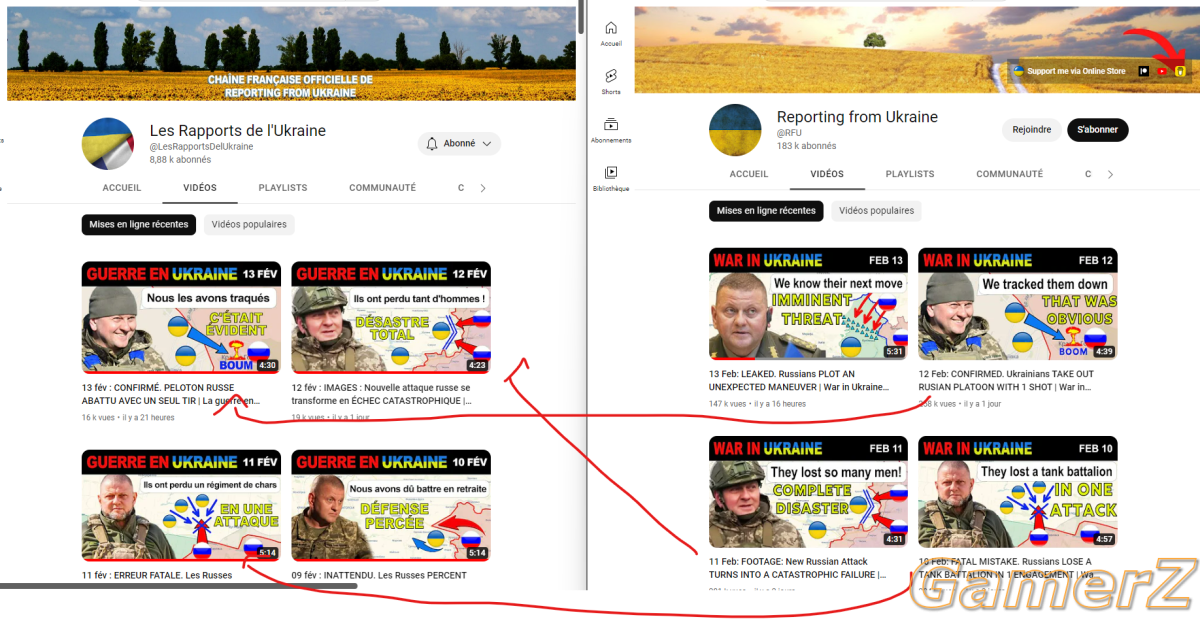
Task: Click the left window's vertical scrollbar thumb
Action: coord(580,15)
